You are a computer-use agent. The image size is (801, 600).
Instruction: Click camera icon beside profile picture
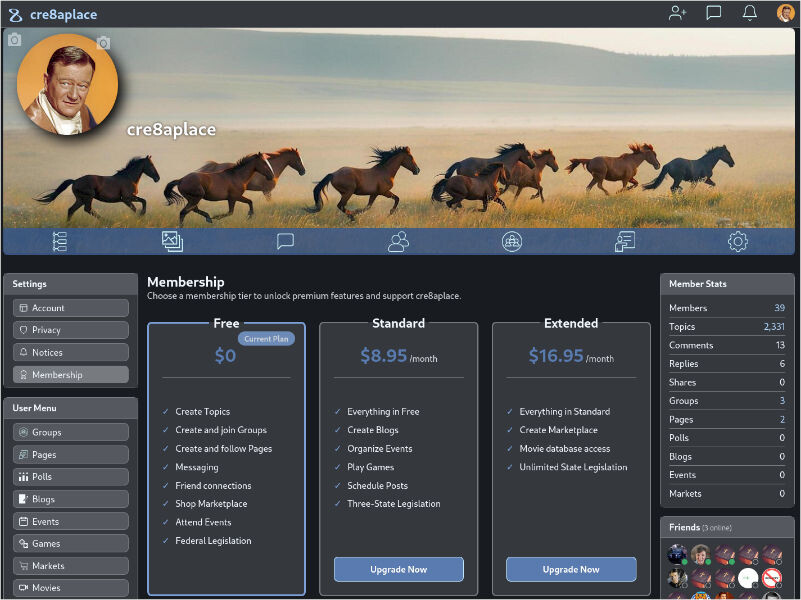103,43
